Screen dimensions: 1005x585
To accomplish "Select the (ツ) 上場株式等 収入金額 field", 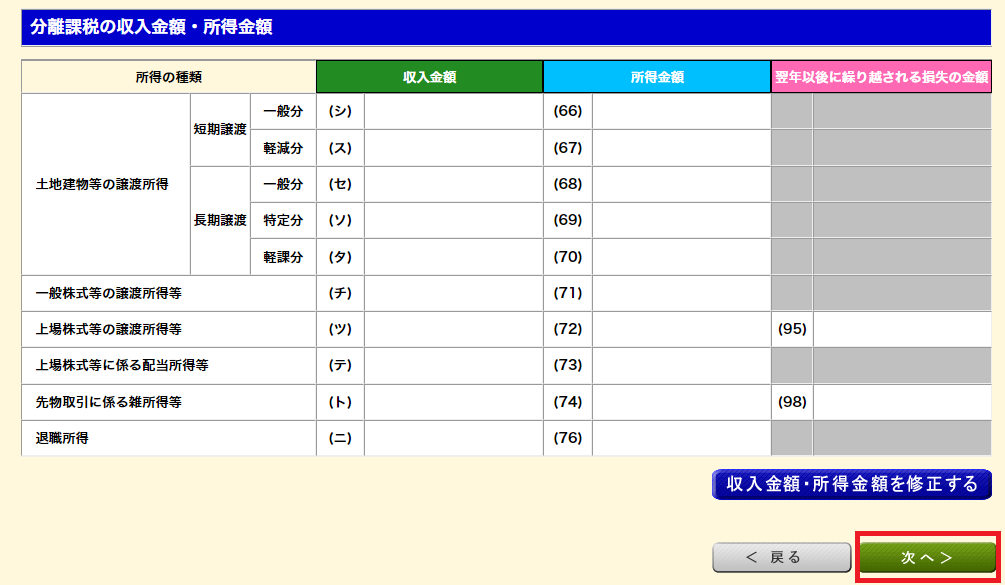I will 453,329.
